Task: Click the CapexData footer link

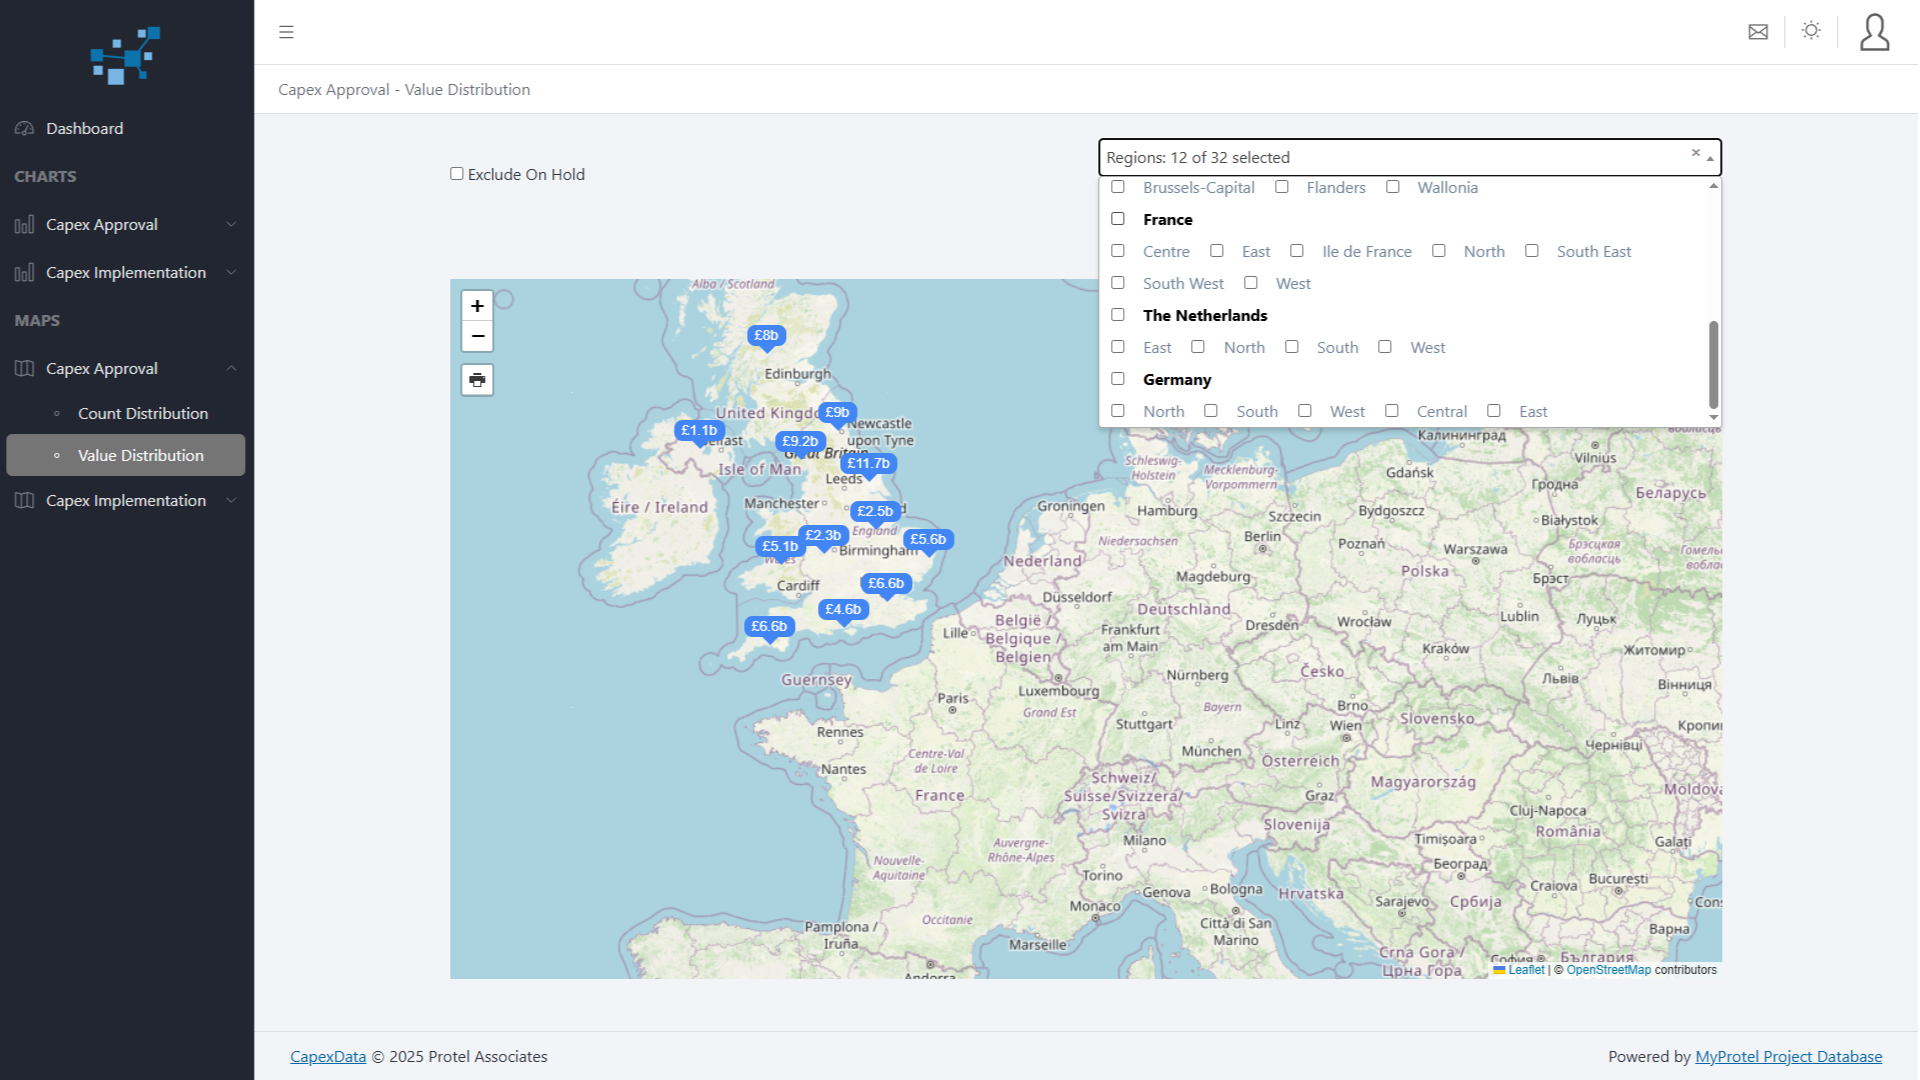Action: [x=328, y=1057]
